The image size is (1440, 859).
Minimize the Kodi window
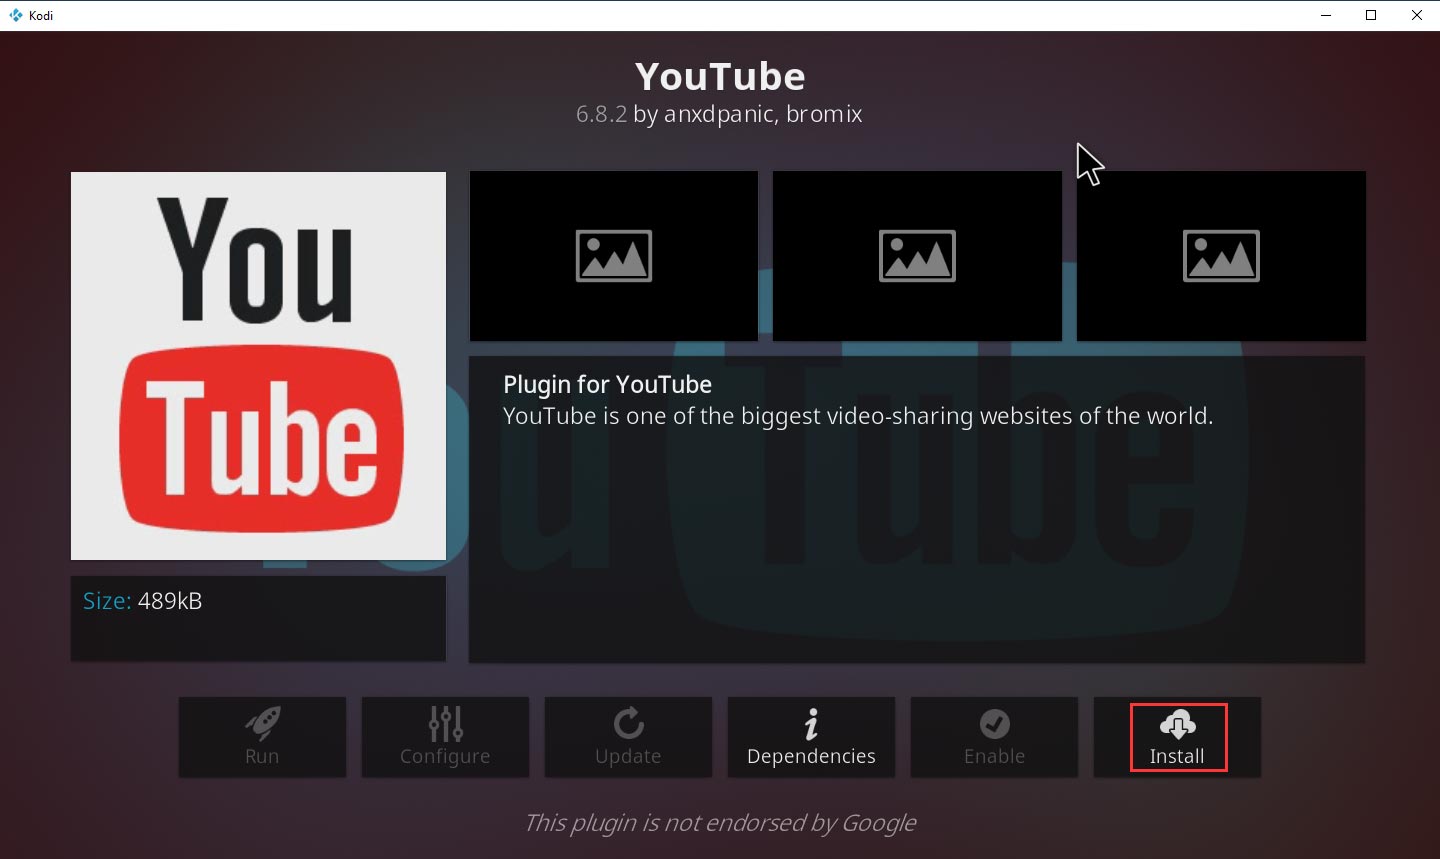pos(1326,15)
